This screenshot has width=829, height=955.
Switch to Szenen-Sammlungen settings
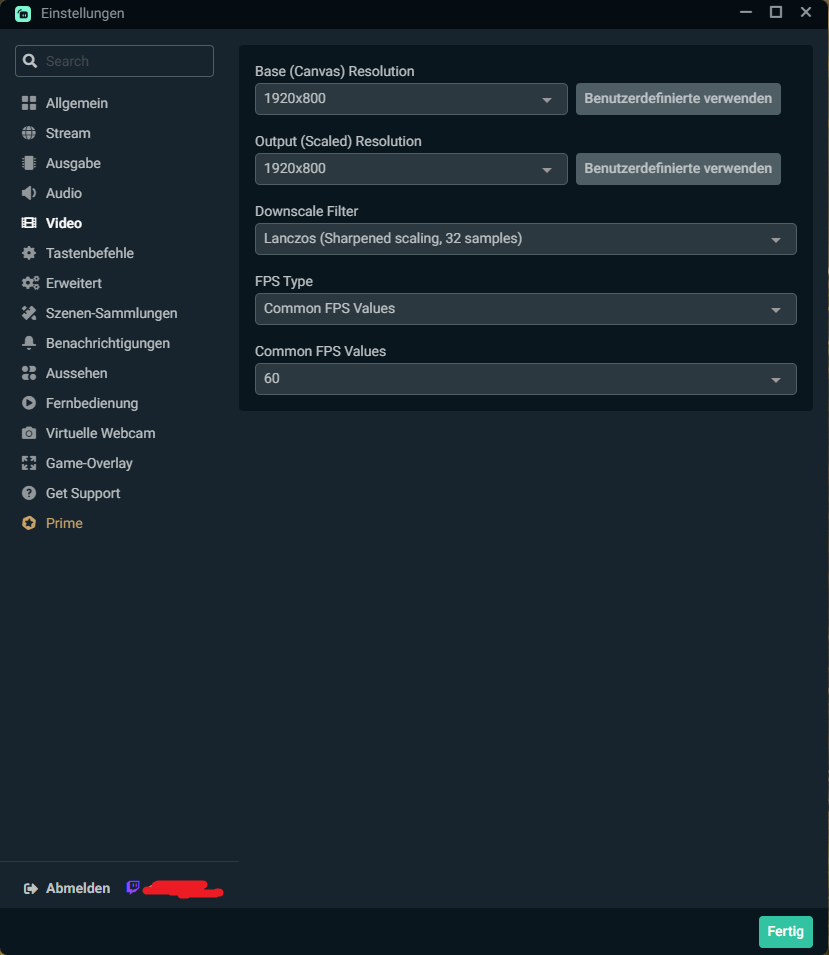[x=111, y=313]
